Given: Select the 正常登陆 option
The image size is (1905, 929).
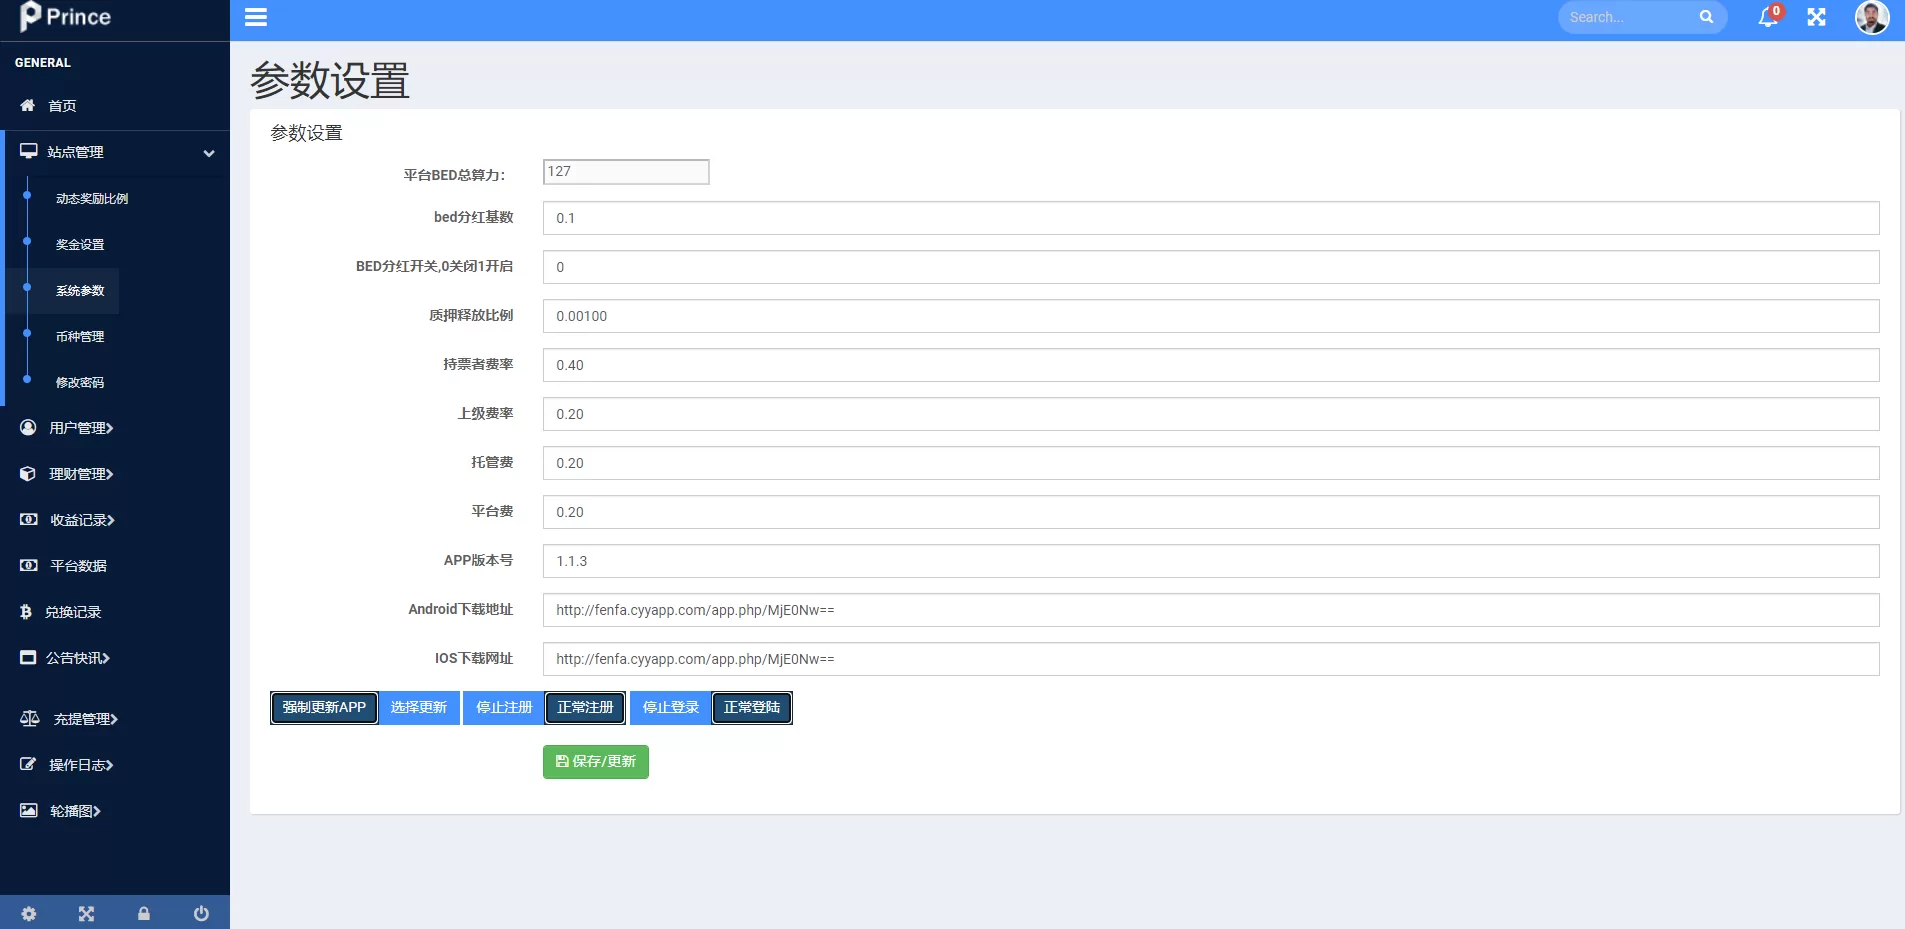Looking at the screenshot, I should coord(752,708).
